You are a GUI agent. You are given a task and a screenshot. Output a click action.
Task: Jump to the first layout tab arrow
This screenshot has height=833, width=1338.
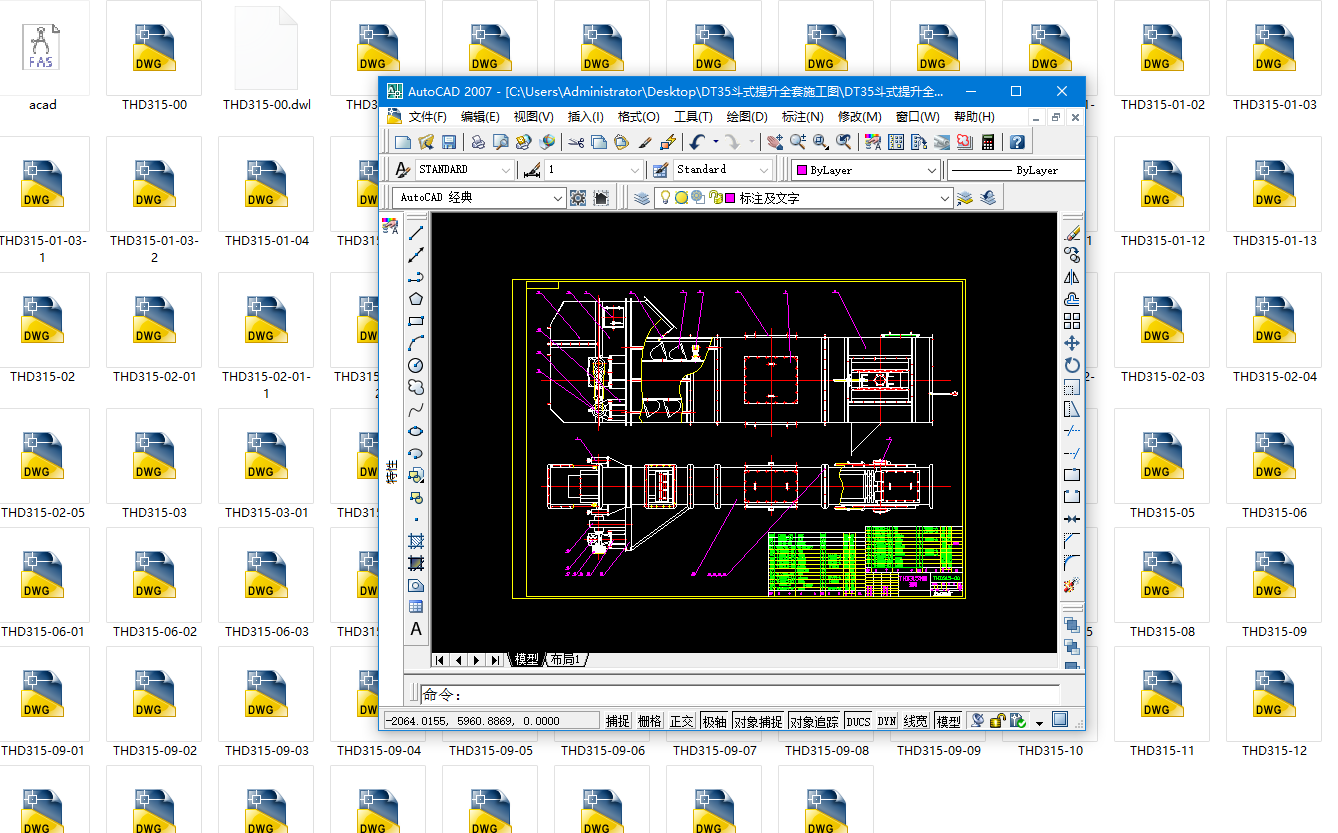(x=441, y=660)
